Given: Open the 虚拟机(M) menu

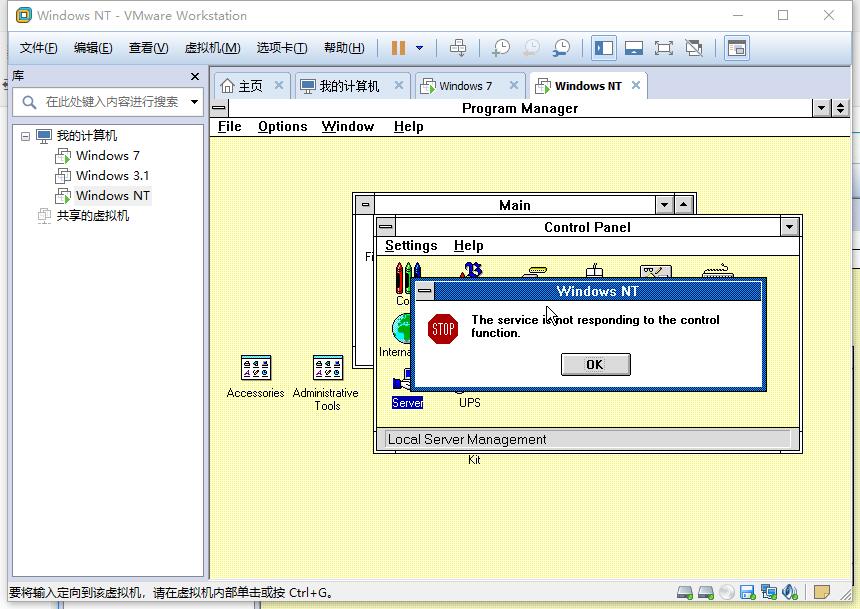Looking at the screenshot, I should pyautogui.click(x=212, y=48).
